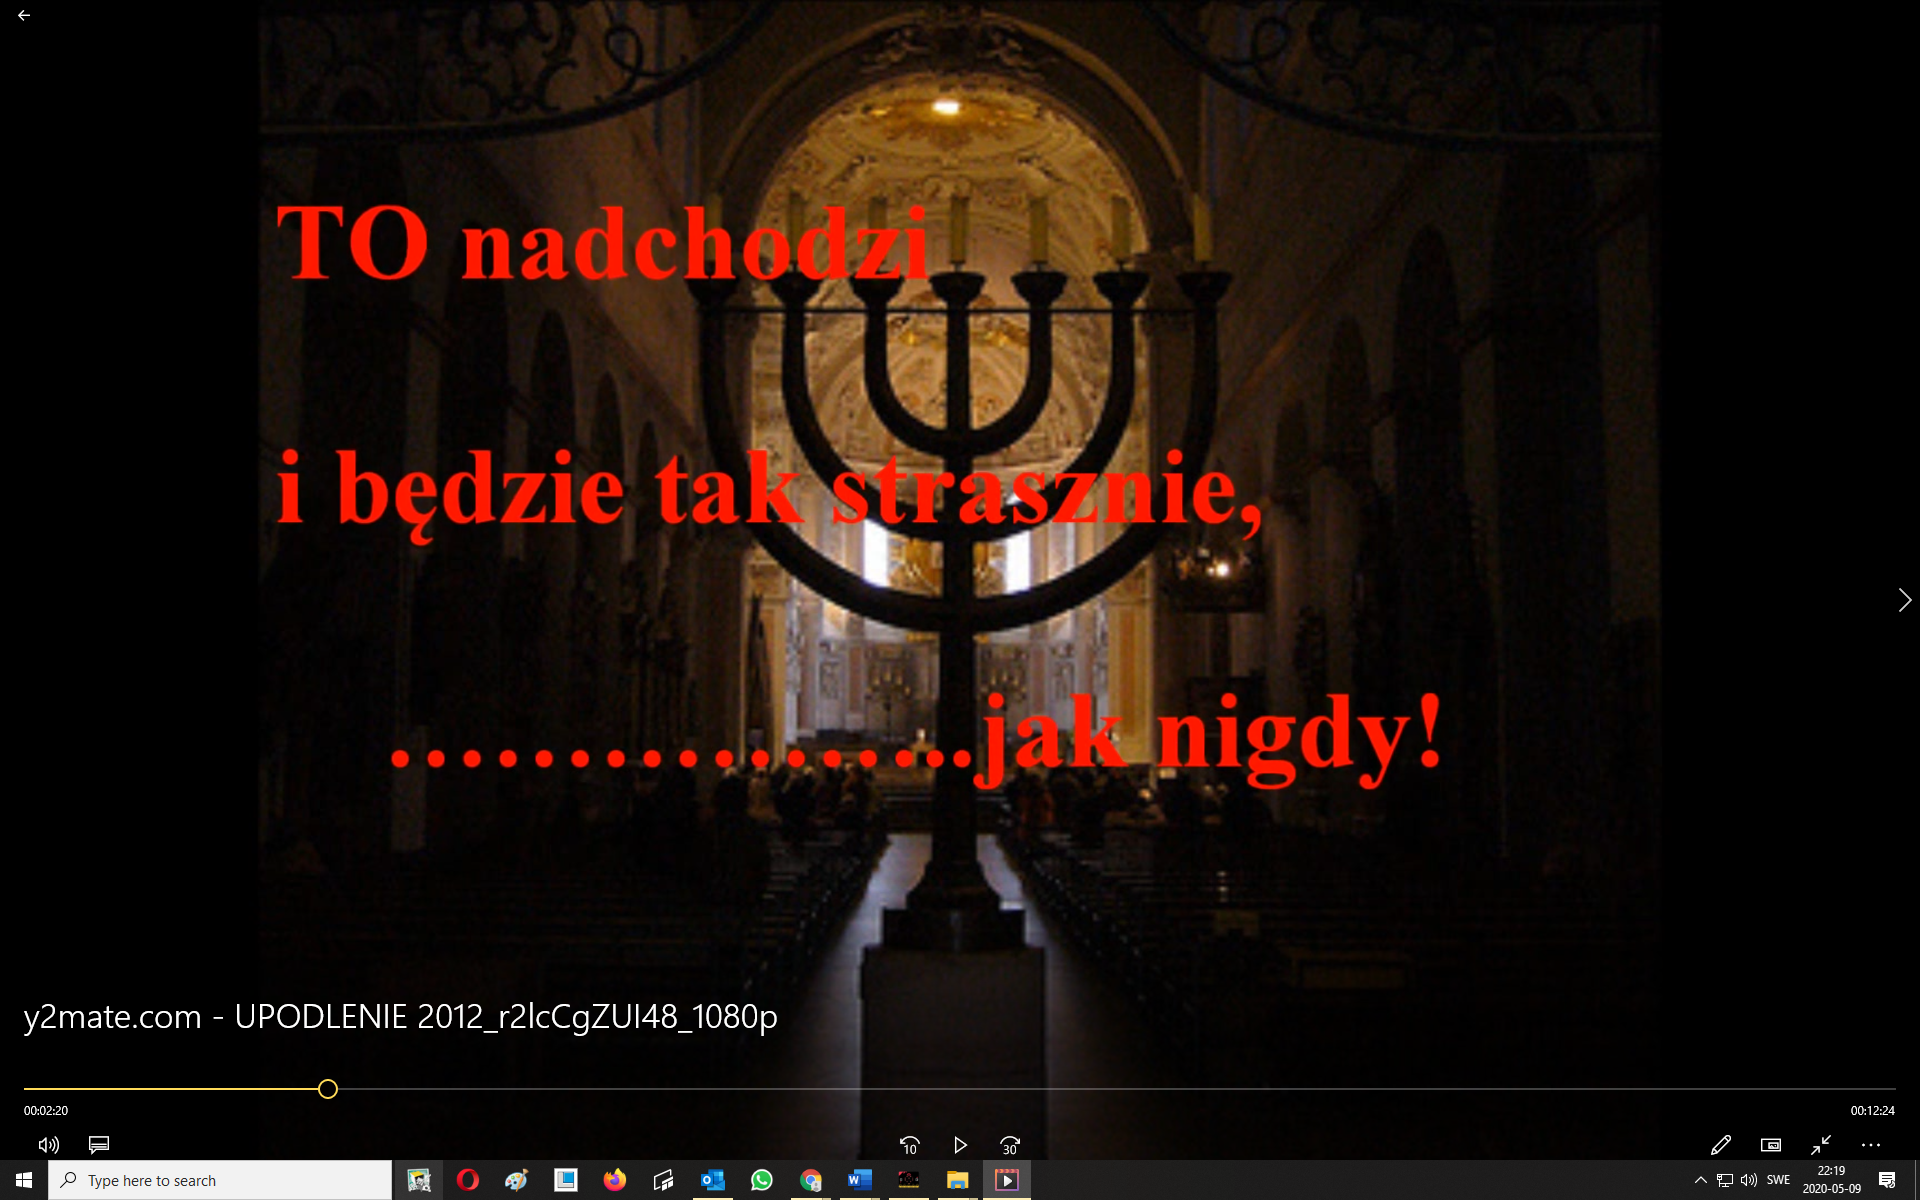The height and width of the screenshot is (1200, 1920).
Task: Open the three-dots more options menu
Action: tap(1870, 1145)
